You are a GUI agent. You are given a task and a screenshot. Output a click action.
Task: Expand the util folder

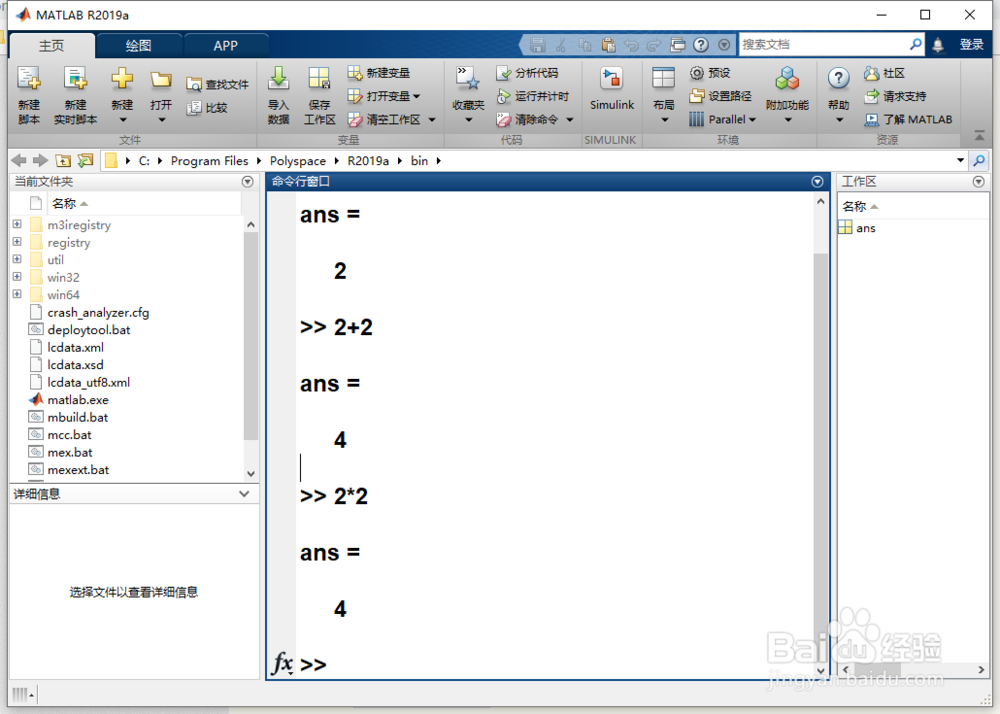[17, 259]
